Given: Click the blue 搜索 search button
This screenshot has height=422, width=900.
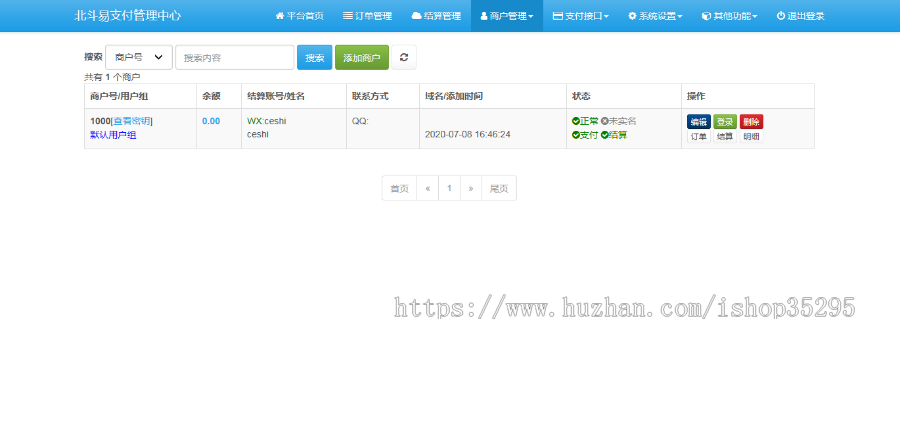Looking at the screenshot, I should (x=314, y=58).
